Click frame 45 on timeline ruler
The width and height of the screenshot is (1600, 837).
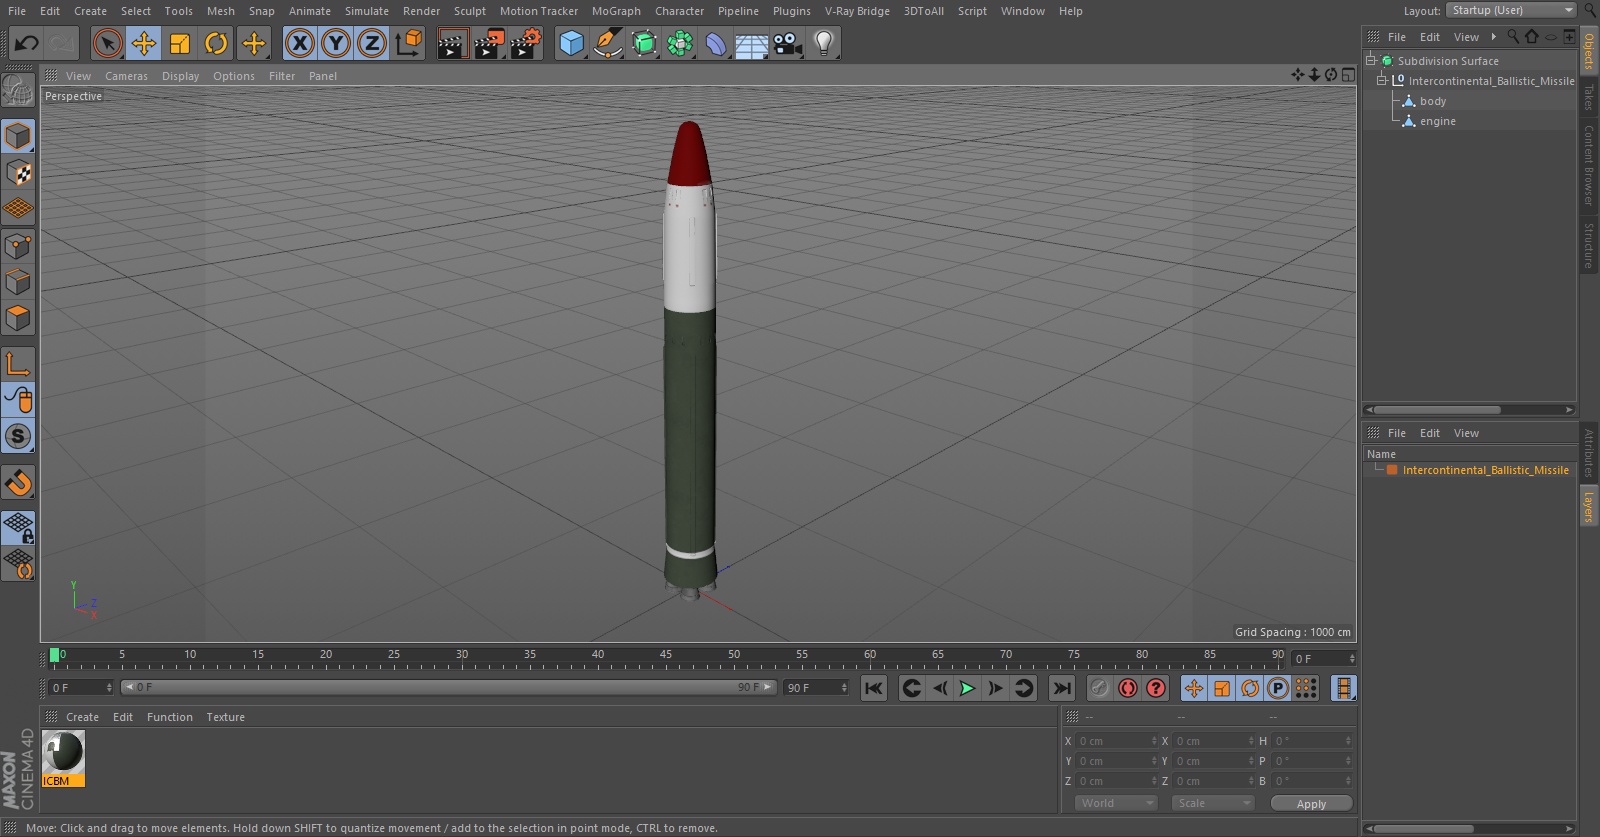665,657
